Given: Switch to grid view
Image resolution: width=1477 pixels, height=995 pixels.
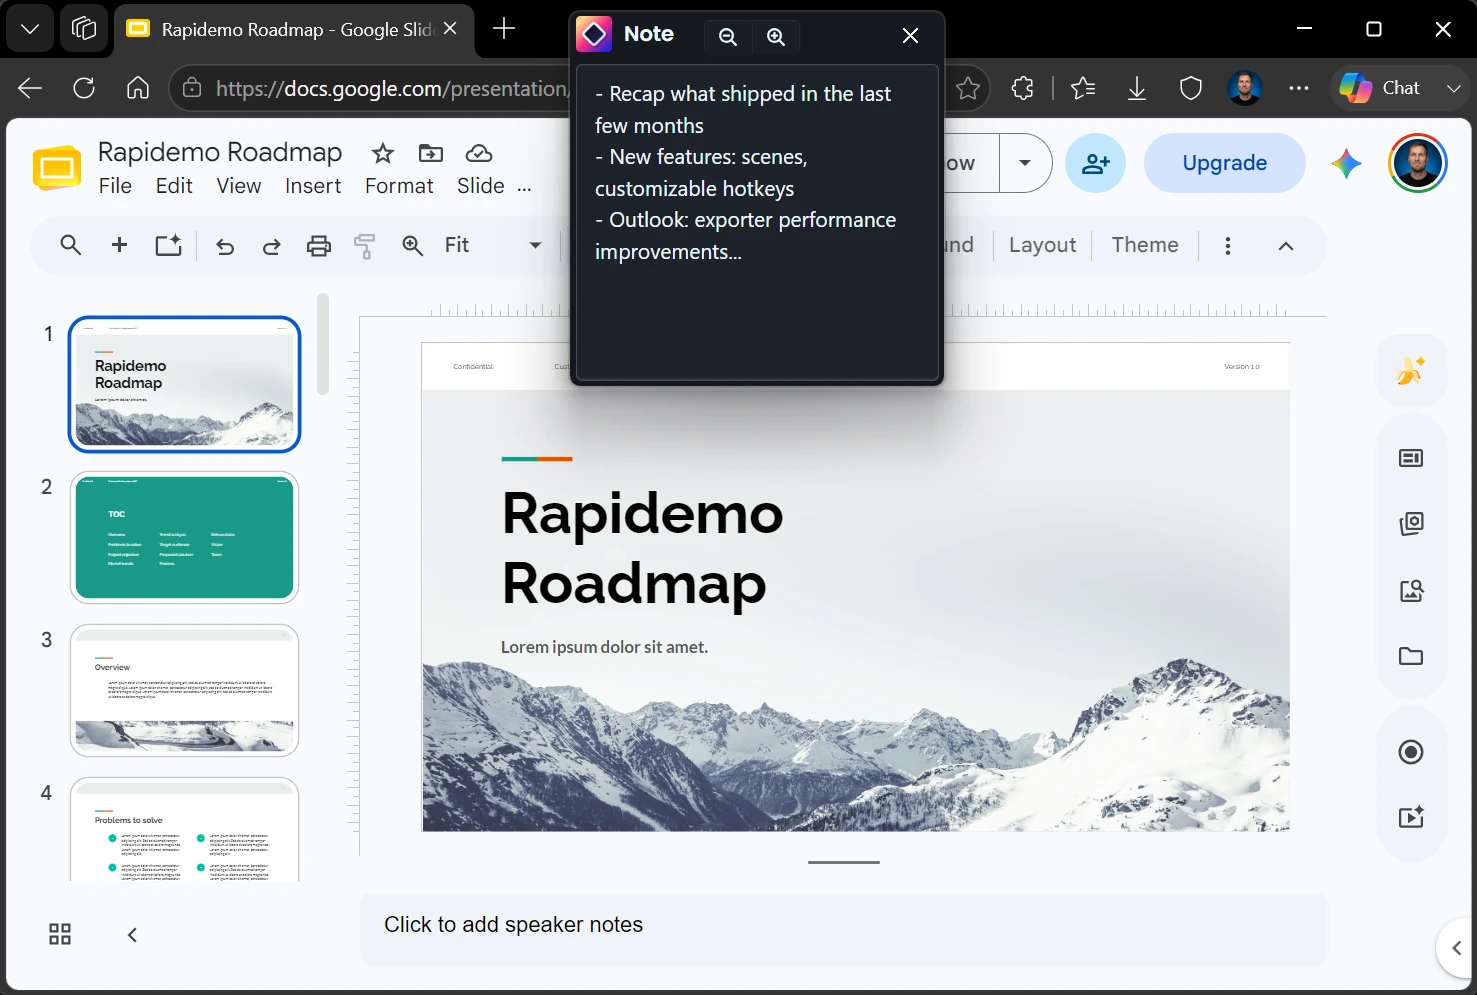Looking at the screenshot, I should [x=60, y=934].
